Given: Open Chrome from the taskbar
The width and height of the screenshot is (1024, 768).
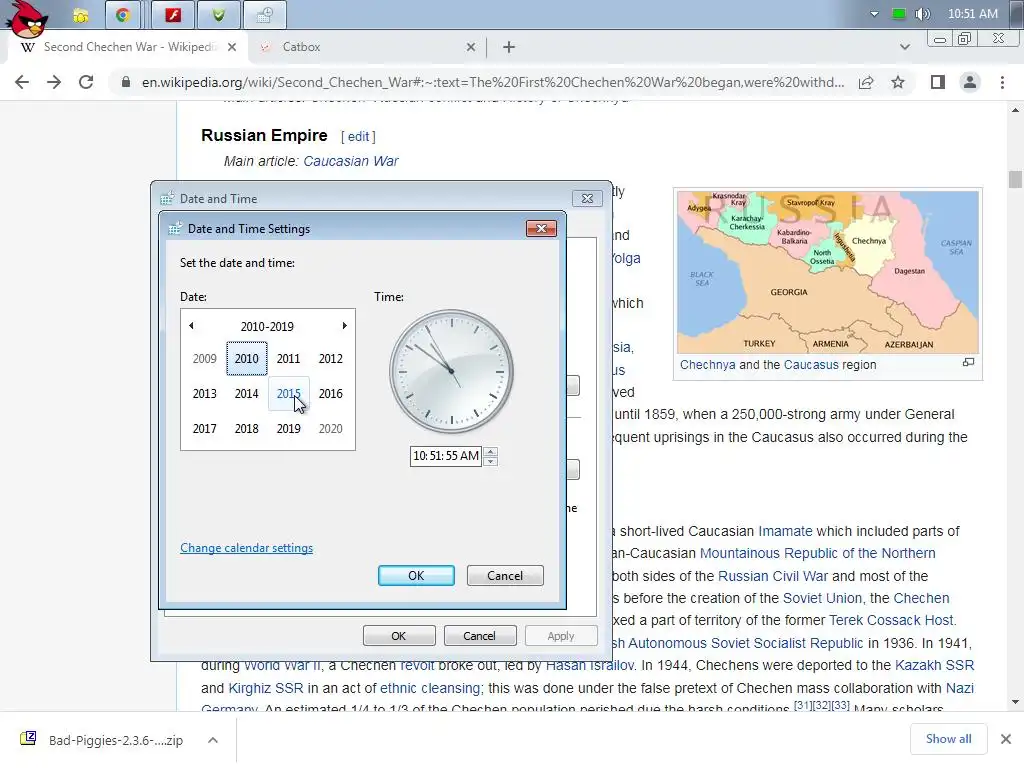Looking at the screenshot, I should tap(123, 15).
